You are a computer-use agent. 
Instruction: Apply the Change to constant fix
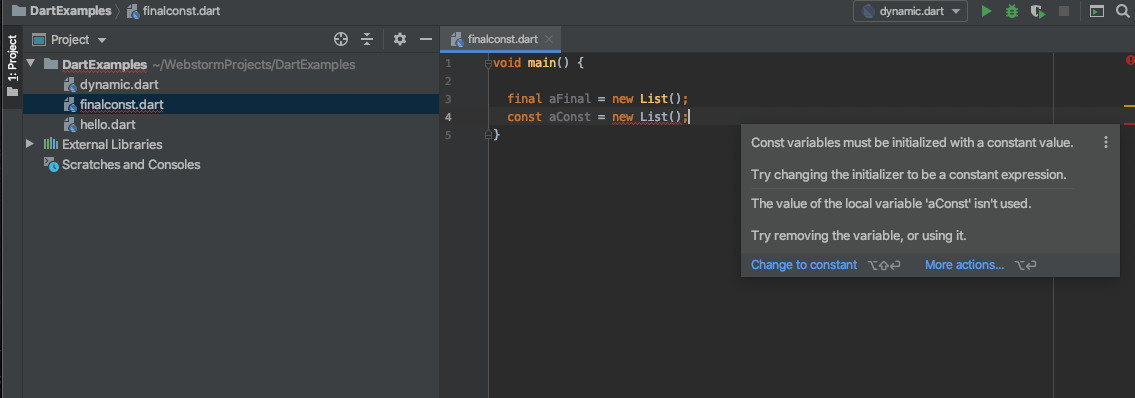(x=803, y=265)
